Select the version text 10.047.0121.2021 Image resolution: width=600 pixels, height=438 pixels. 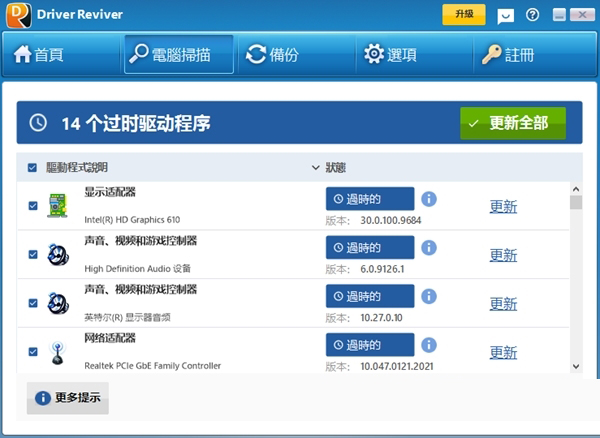point(397,366)
